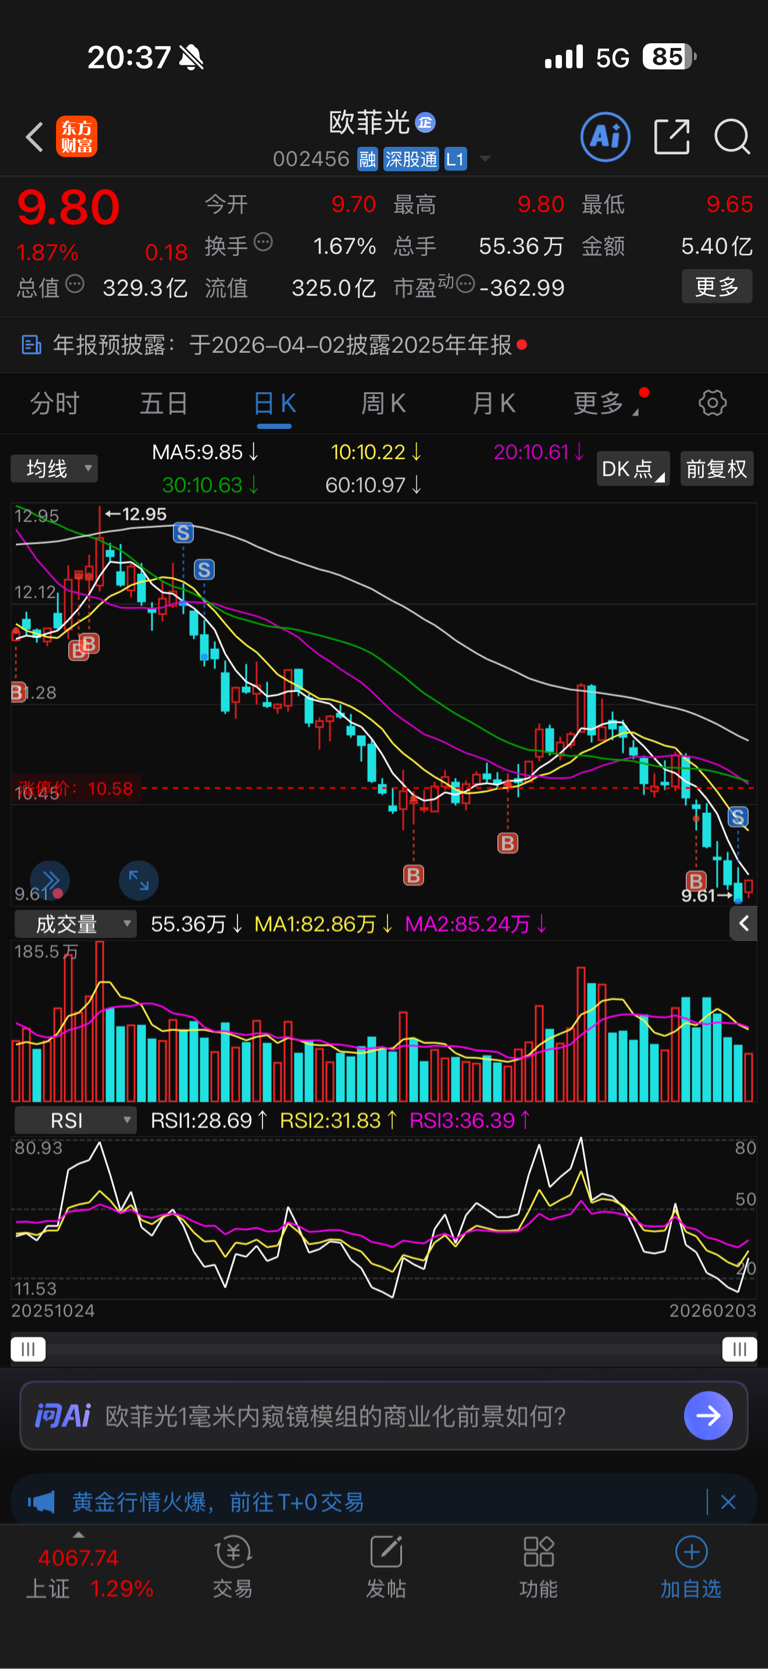
Task: Tap the 12.95 high price label
Action: 137,514
